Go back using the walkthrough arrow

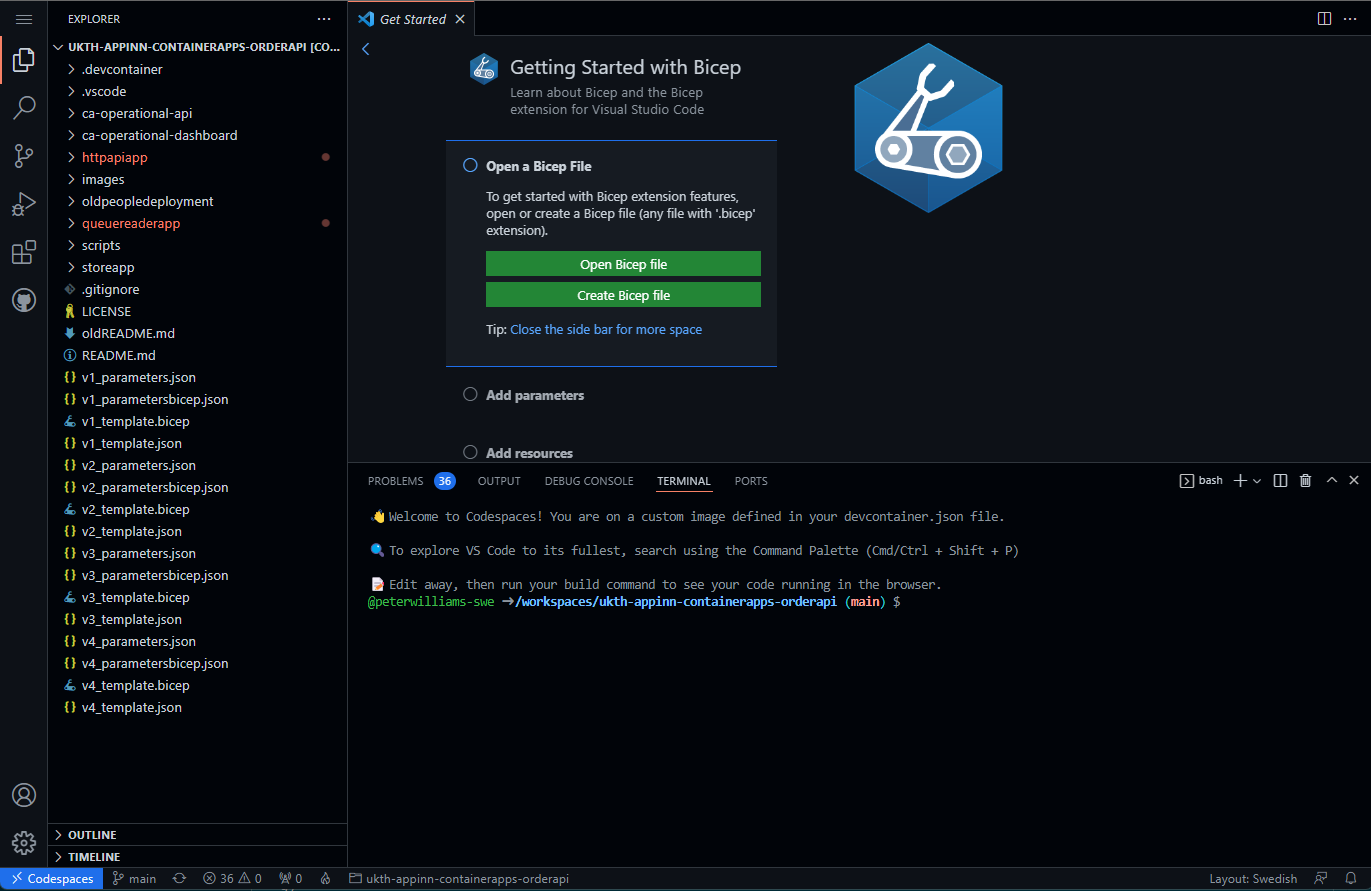(366, 48)
